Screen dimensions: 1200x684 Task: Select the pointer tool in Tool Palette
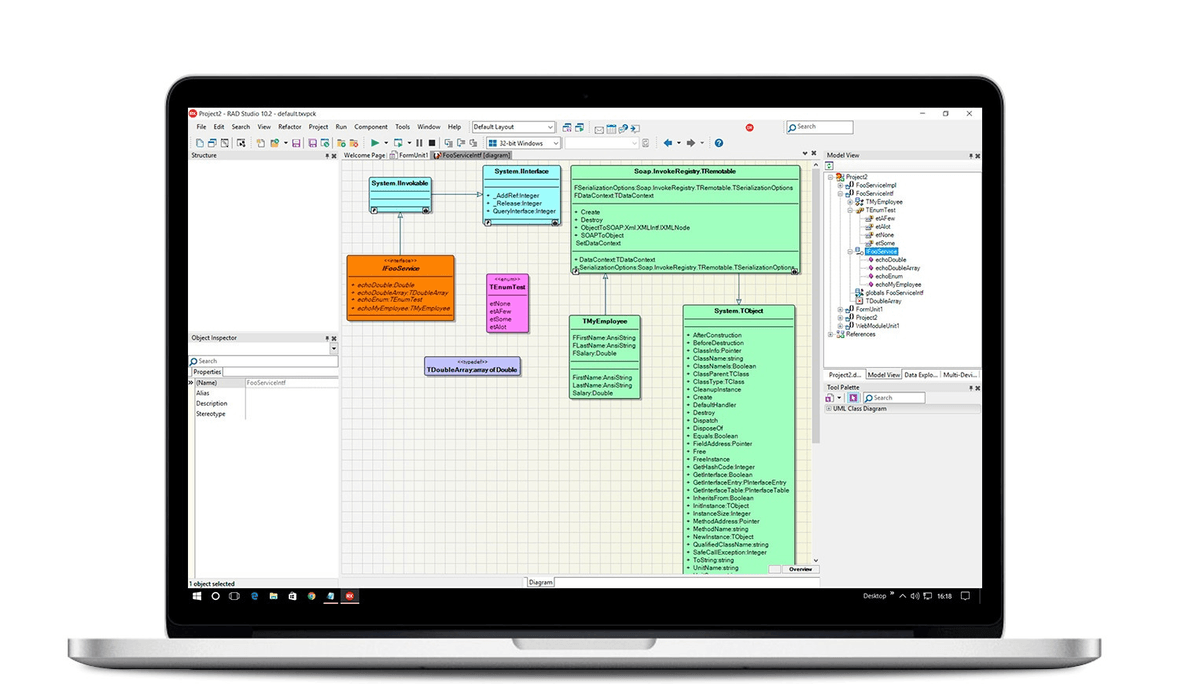point(853,398)
